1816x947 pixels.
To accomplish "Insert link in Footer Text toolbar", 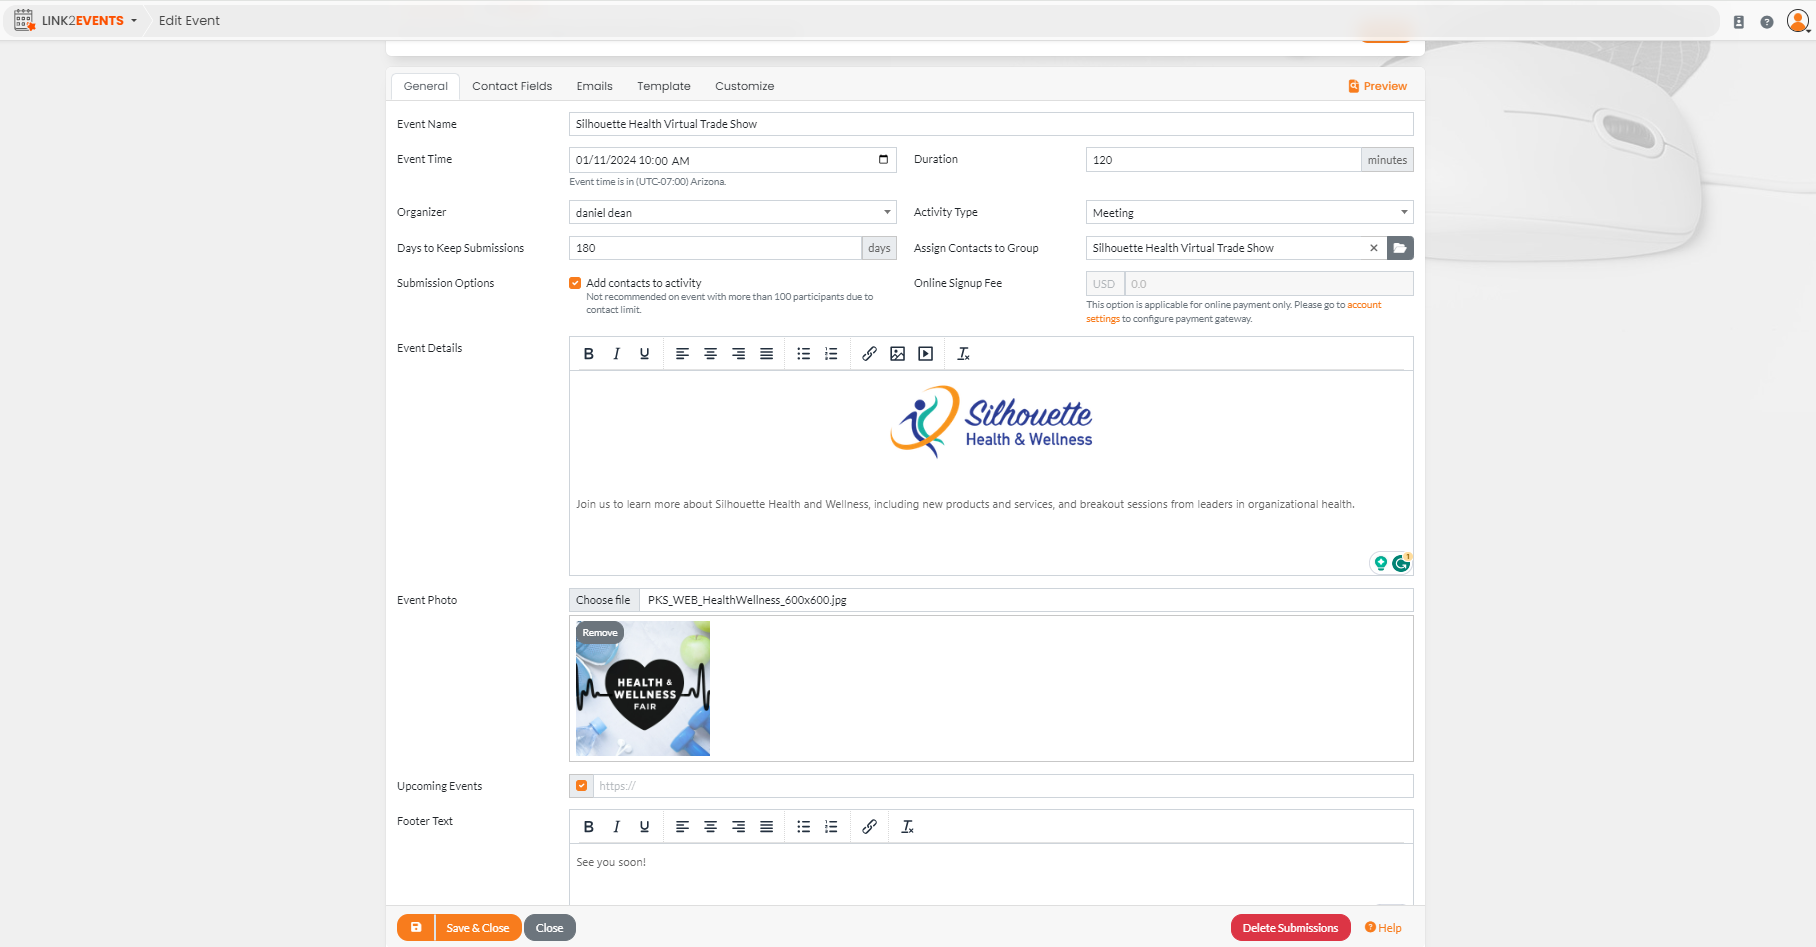I will click(870, 827).
